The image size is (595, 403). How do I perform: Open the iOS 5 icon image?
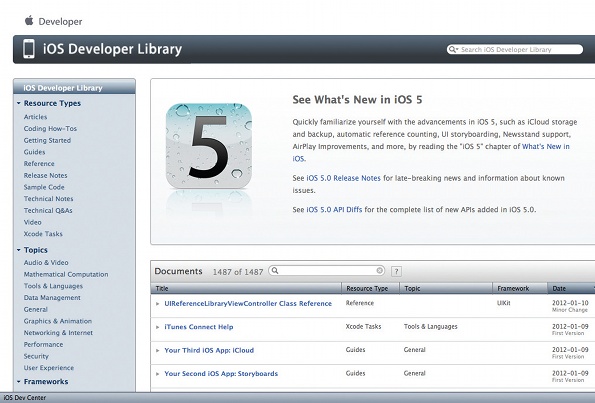coord(209,146)
